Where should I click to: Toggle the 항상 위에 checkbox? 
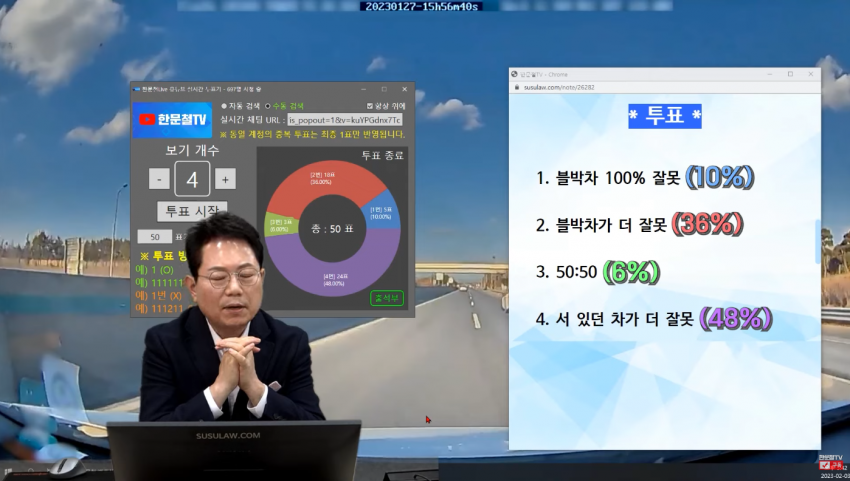click(x=386, y=106)
